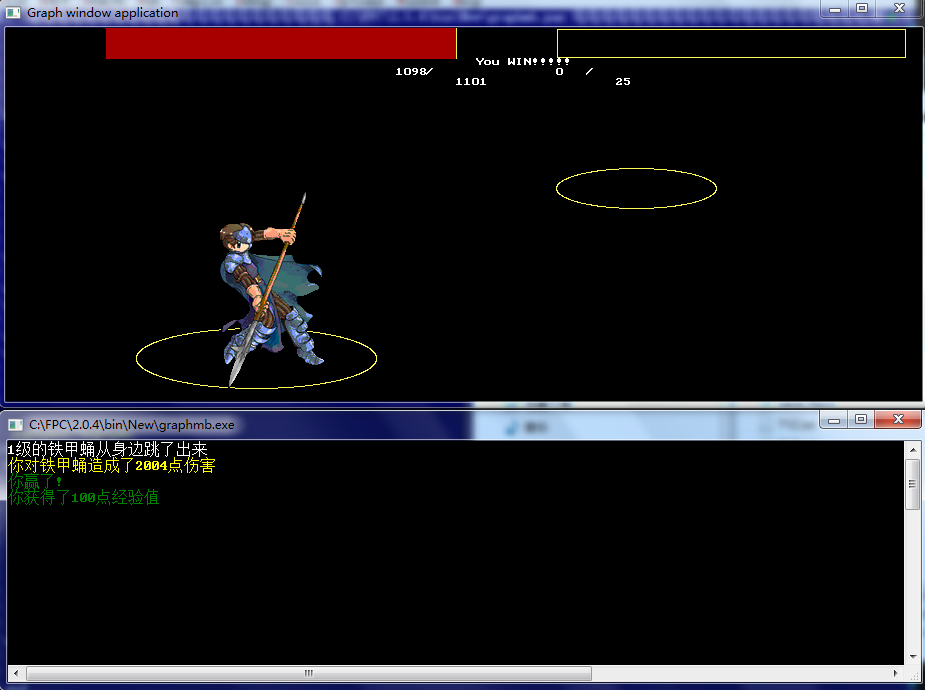Screen dimensions: 925x690
Task: Click the console vertical scrollbar down arrow
Action: (x=913, y=657)
